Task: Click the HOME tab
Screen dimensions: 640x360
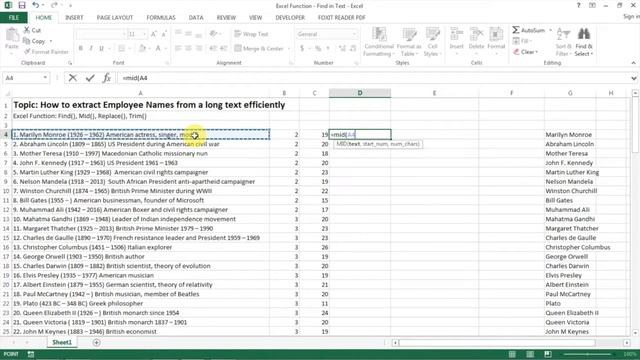Action: pyautogui.click(x=43, y=18)
